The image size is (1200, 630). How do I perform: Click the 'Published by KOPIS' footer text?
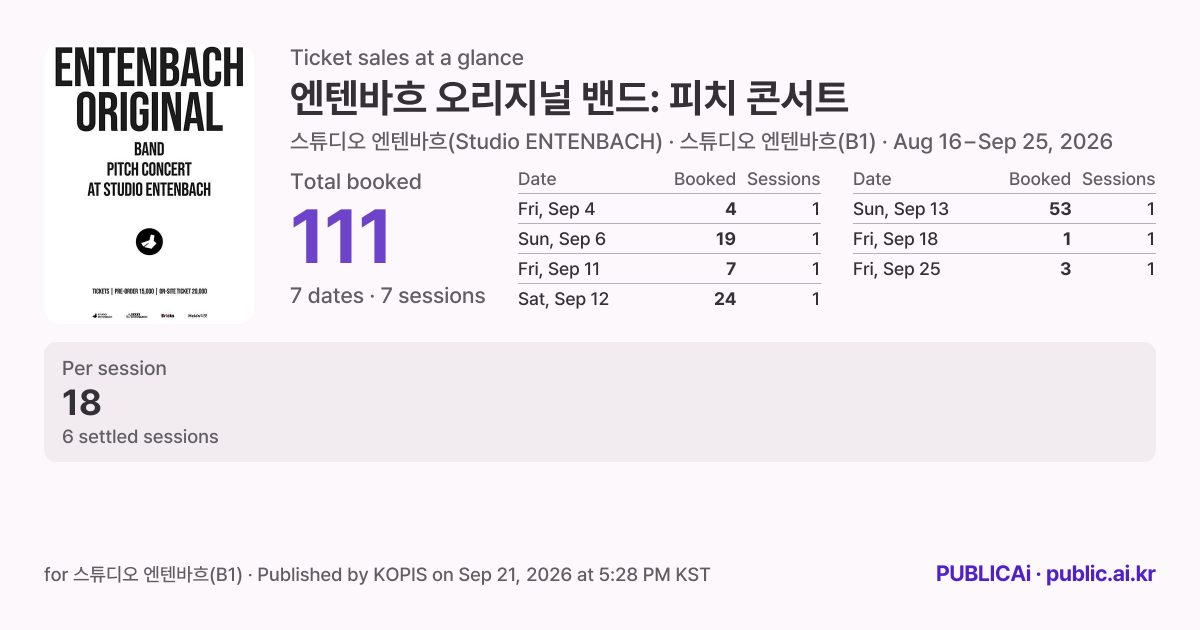342,574
